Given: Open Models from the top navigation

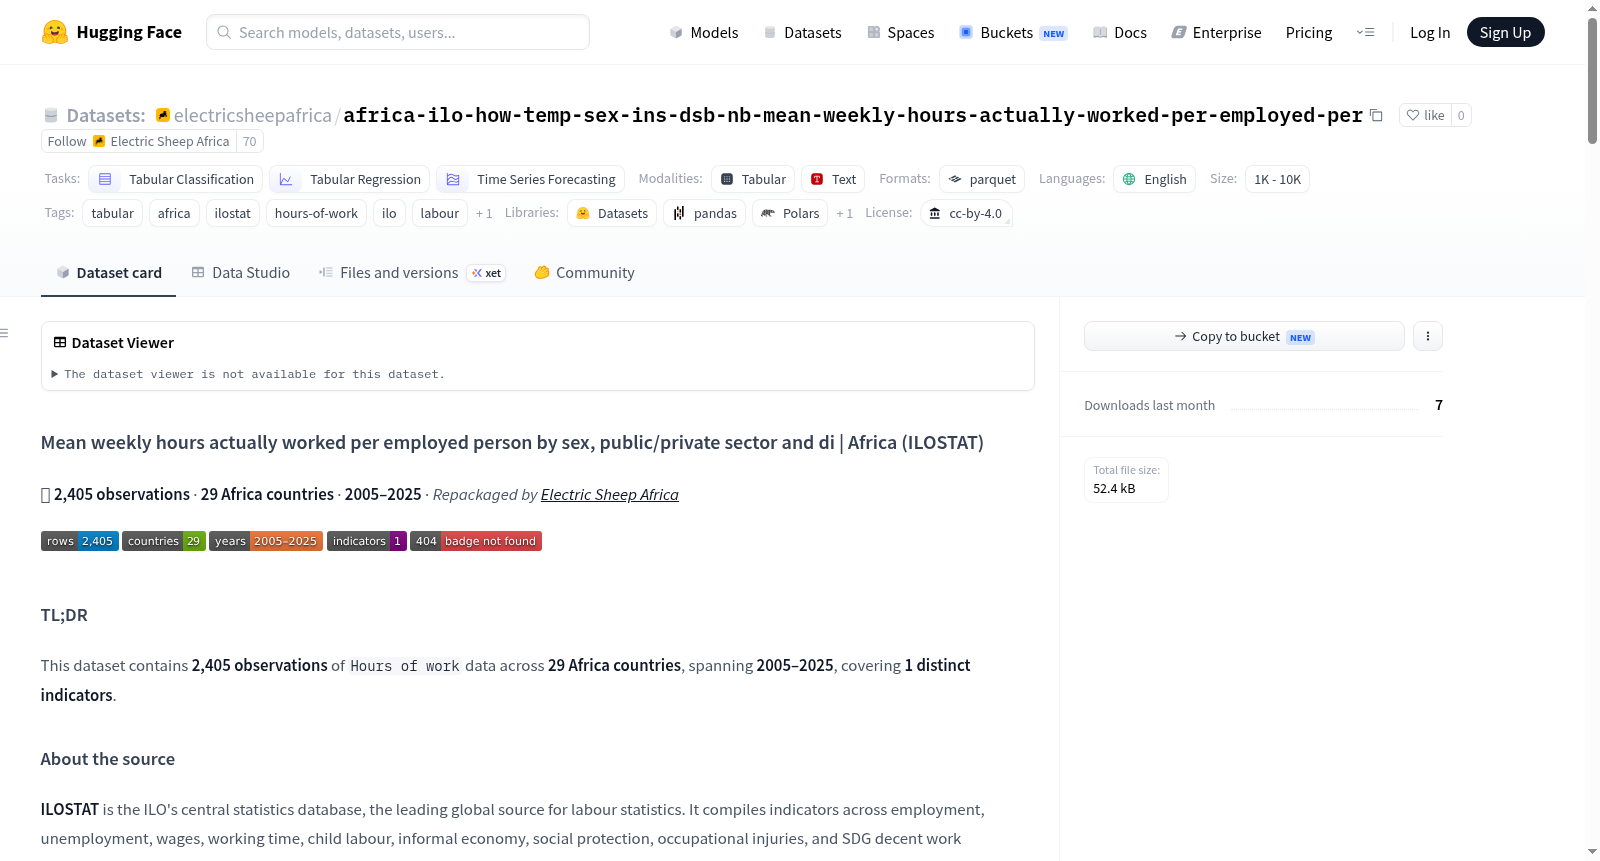Looking at the screenshot, I should point(704,32).
